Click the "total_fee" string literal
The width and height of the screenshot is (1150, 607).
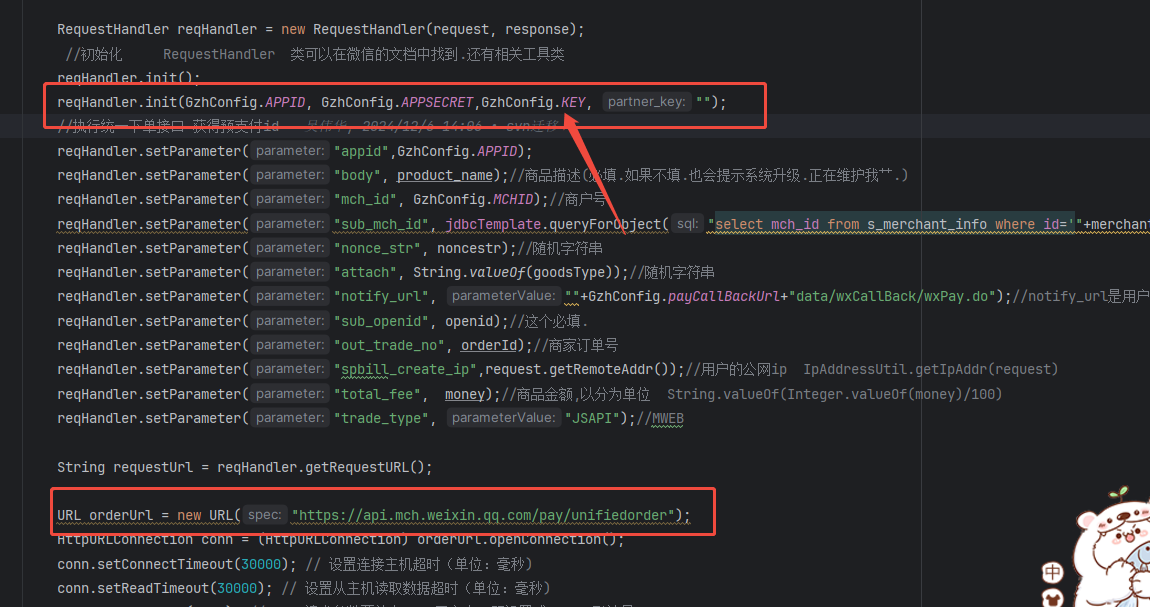click(x=377, y=394)
